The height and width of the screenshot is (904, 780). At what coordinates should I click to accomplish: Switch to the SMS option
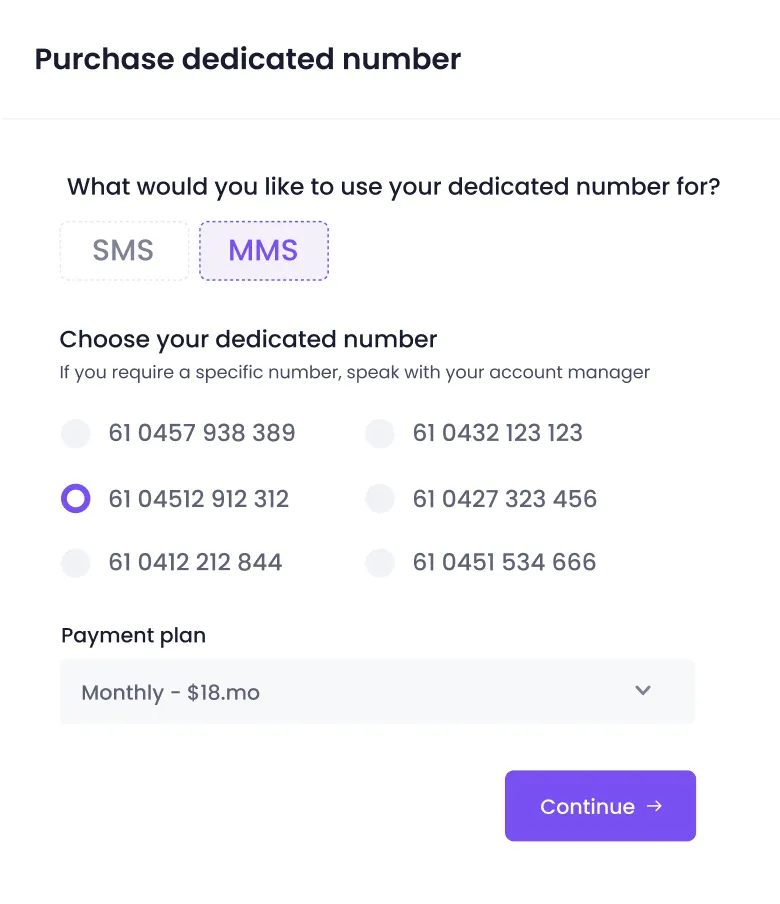click(x=123, y=250)
